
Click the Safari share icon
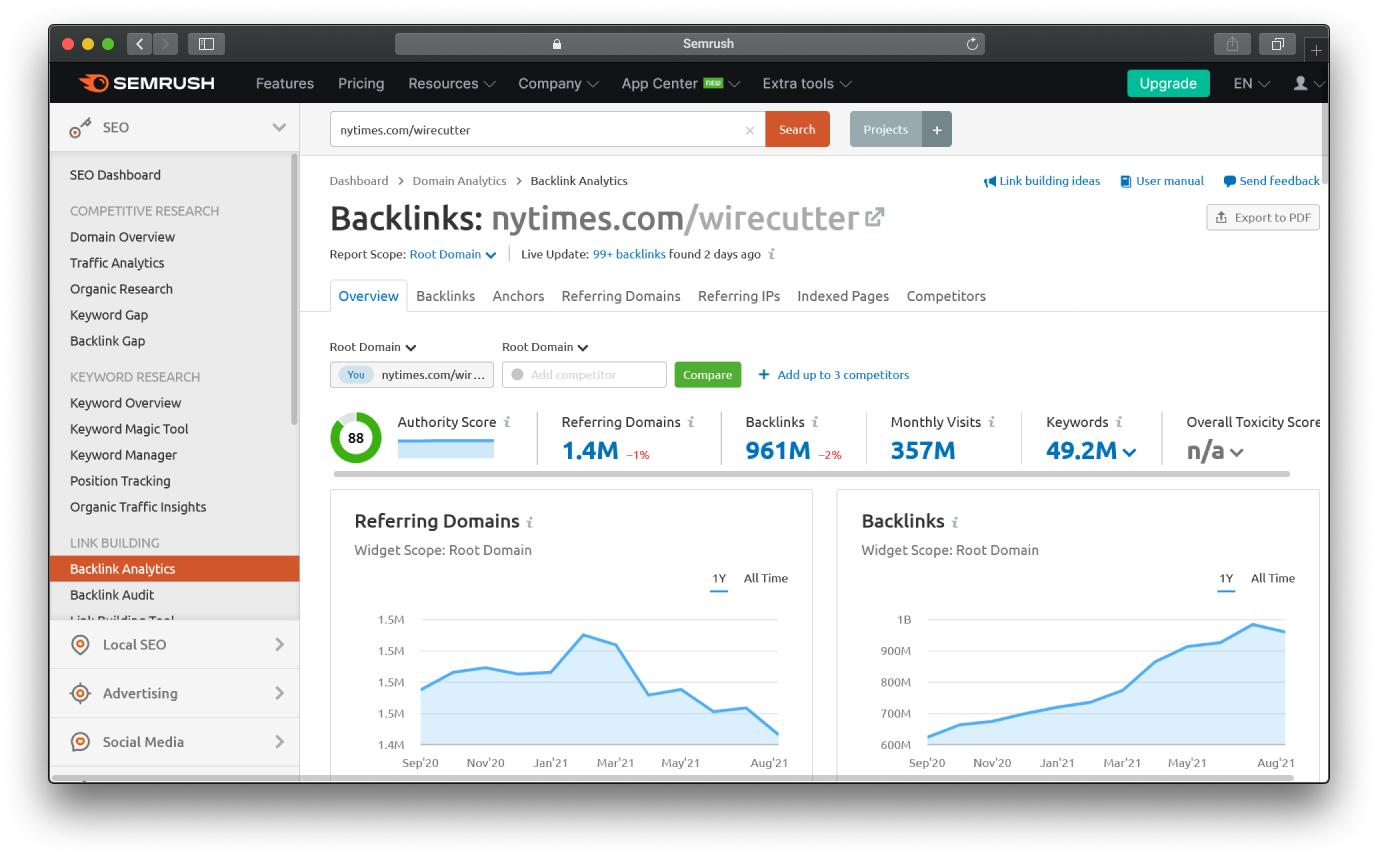point(1232,43)
